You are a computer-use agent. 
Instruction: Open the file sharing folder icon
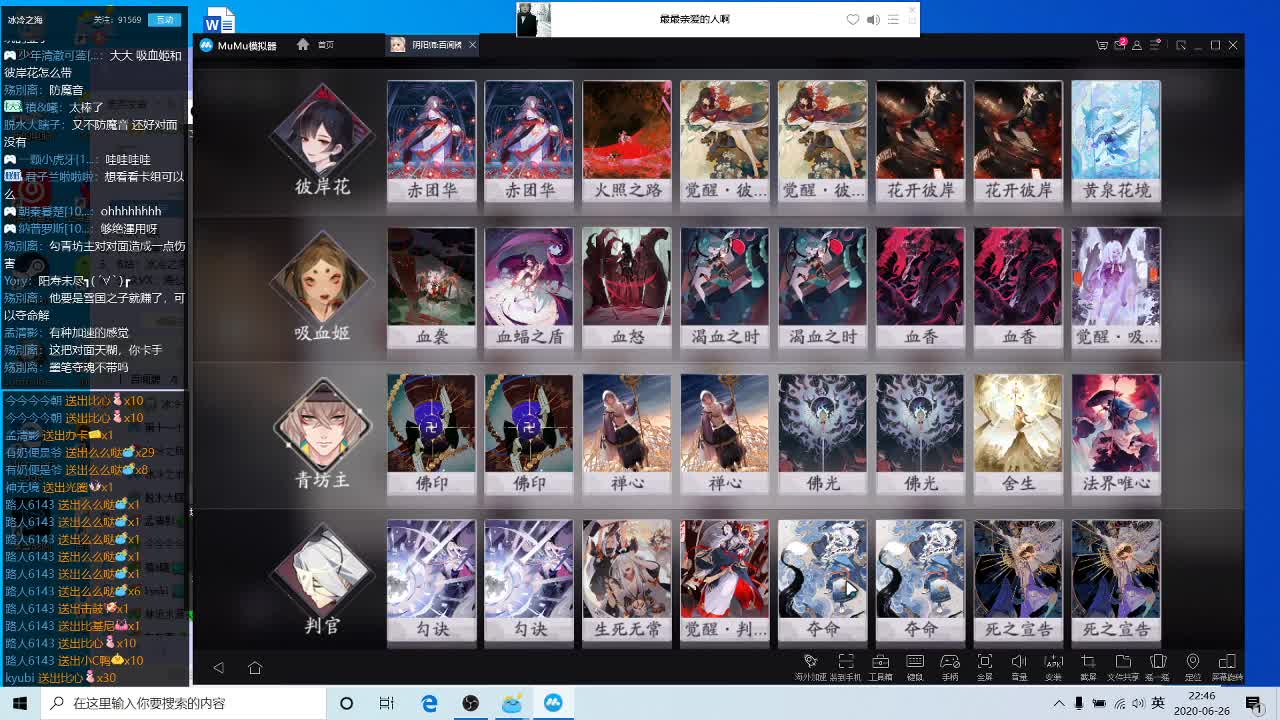(1123, 666)
